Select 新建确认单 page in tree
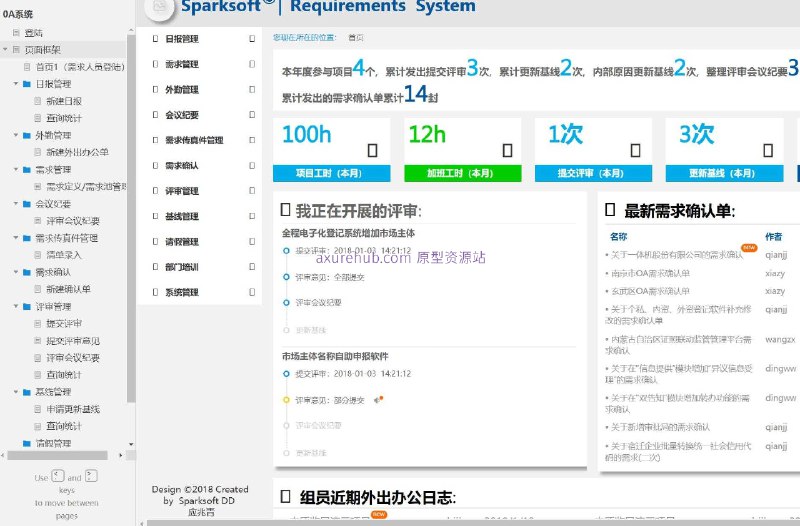Image resolution: width=800 pixels, height=526 pixels. (x=68, y=289)
